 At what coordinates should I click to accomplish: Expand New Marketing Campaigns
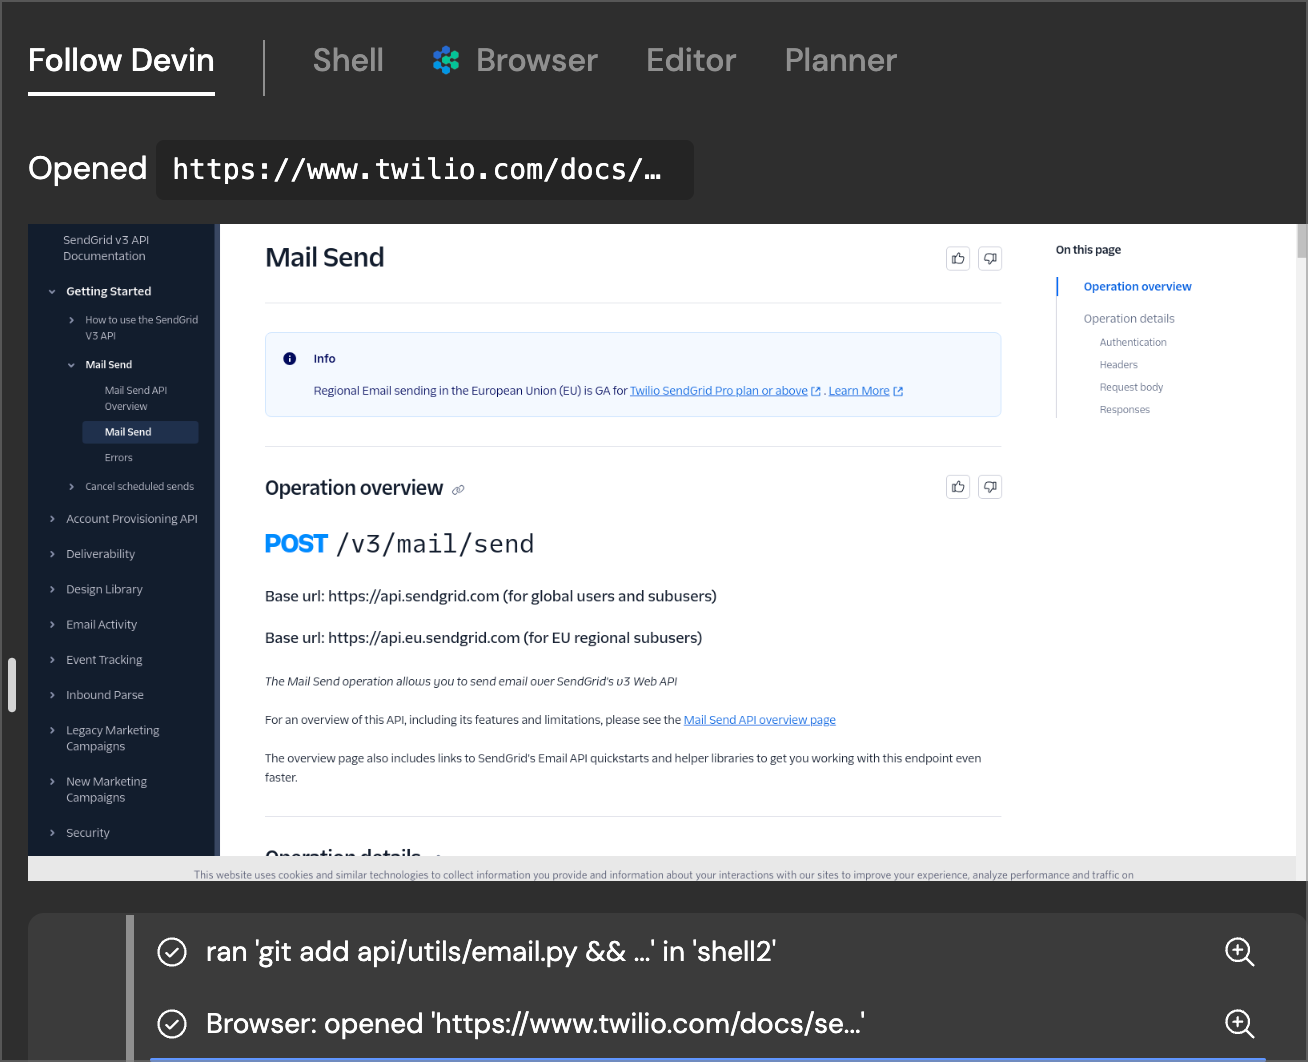point(52,782)
